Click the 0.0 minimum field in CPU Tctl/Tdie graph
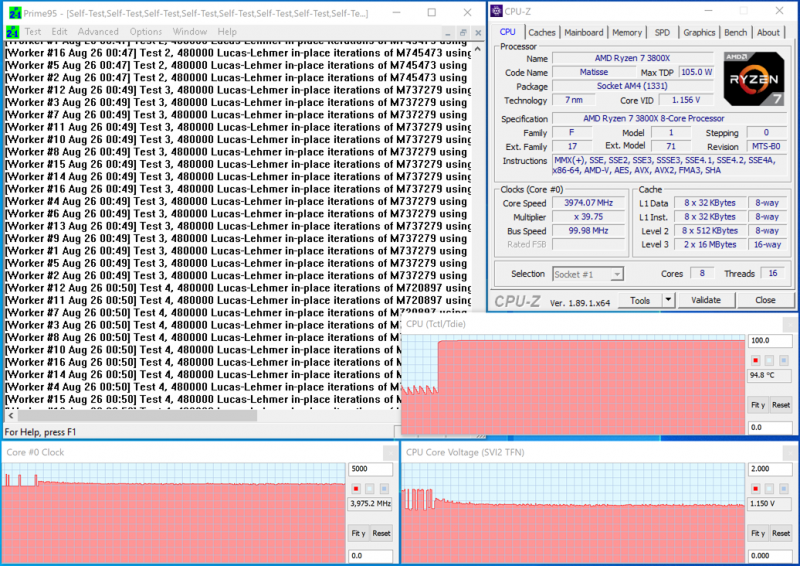The image size is (800, 566). tap(769, 427)
